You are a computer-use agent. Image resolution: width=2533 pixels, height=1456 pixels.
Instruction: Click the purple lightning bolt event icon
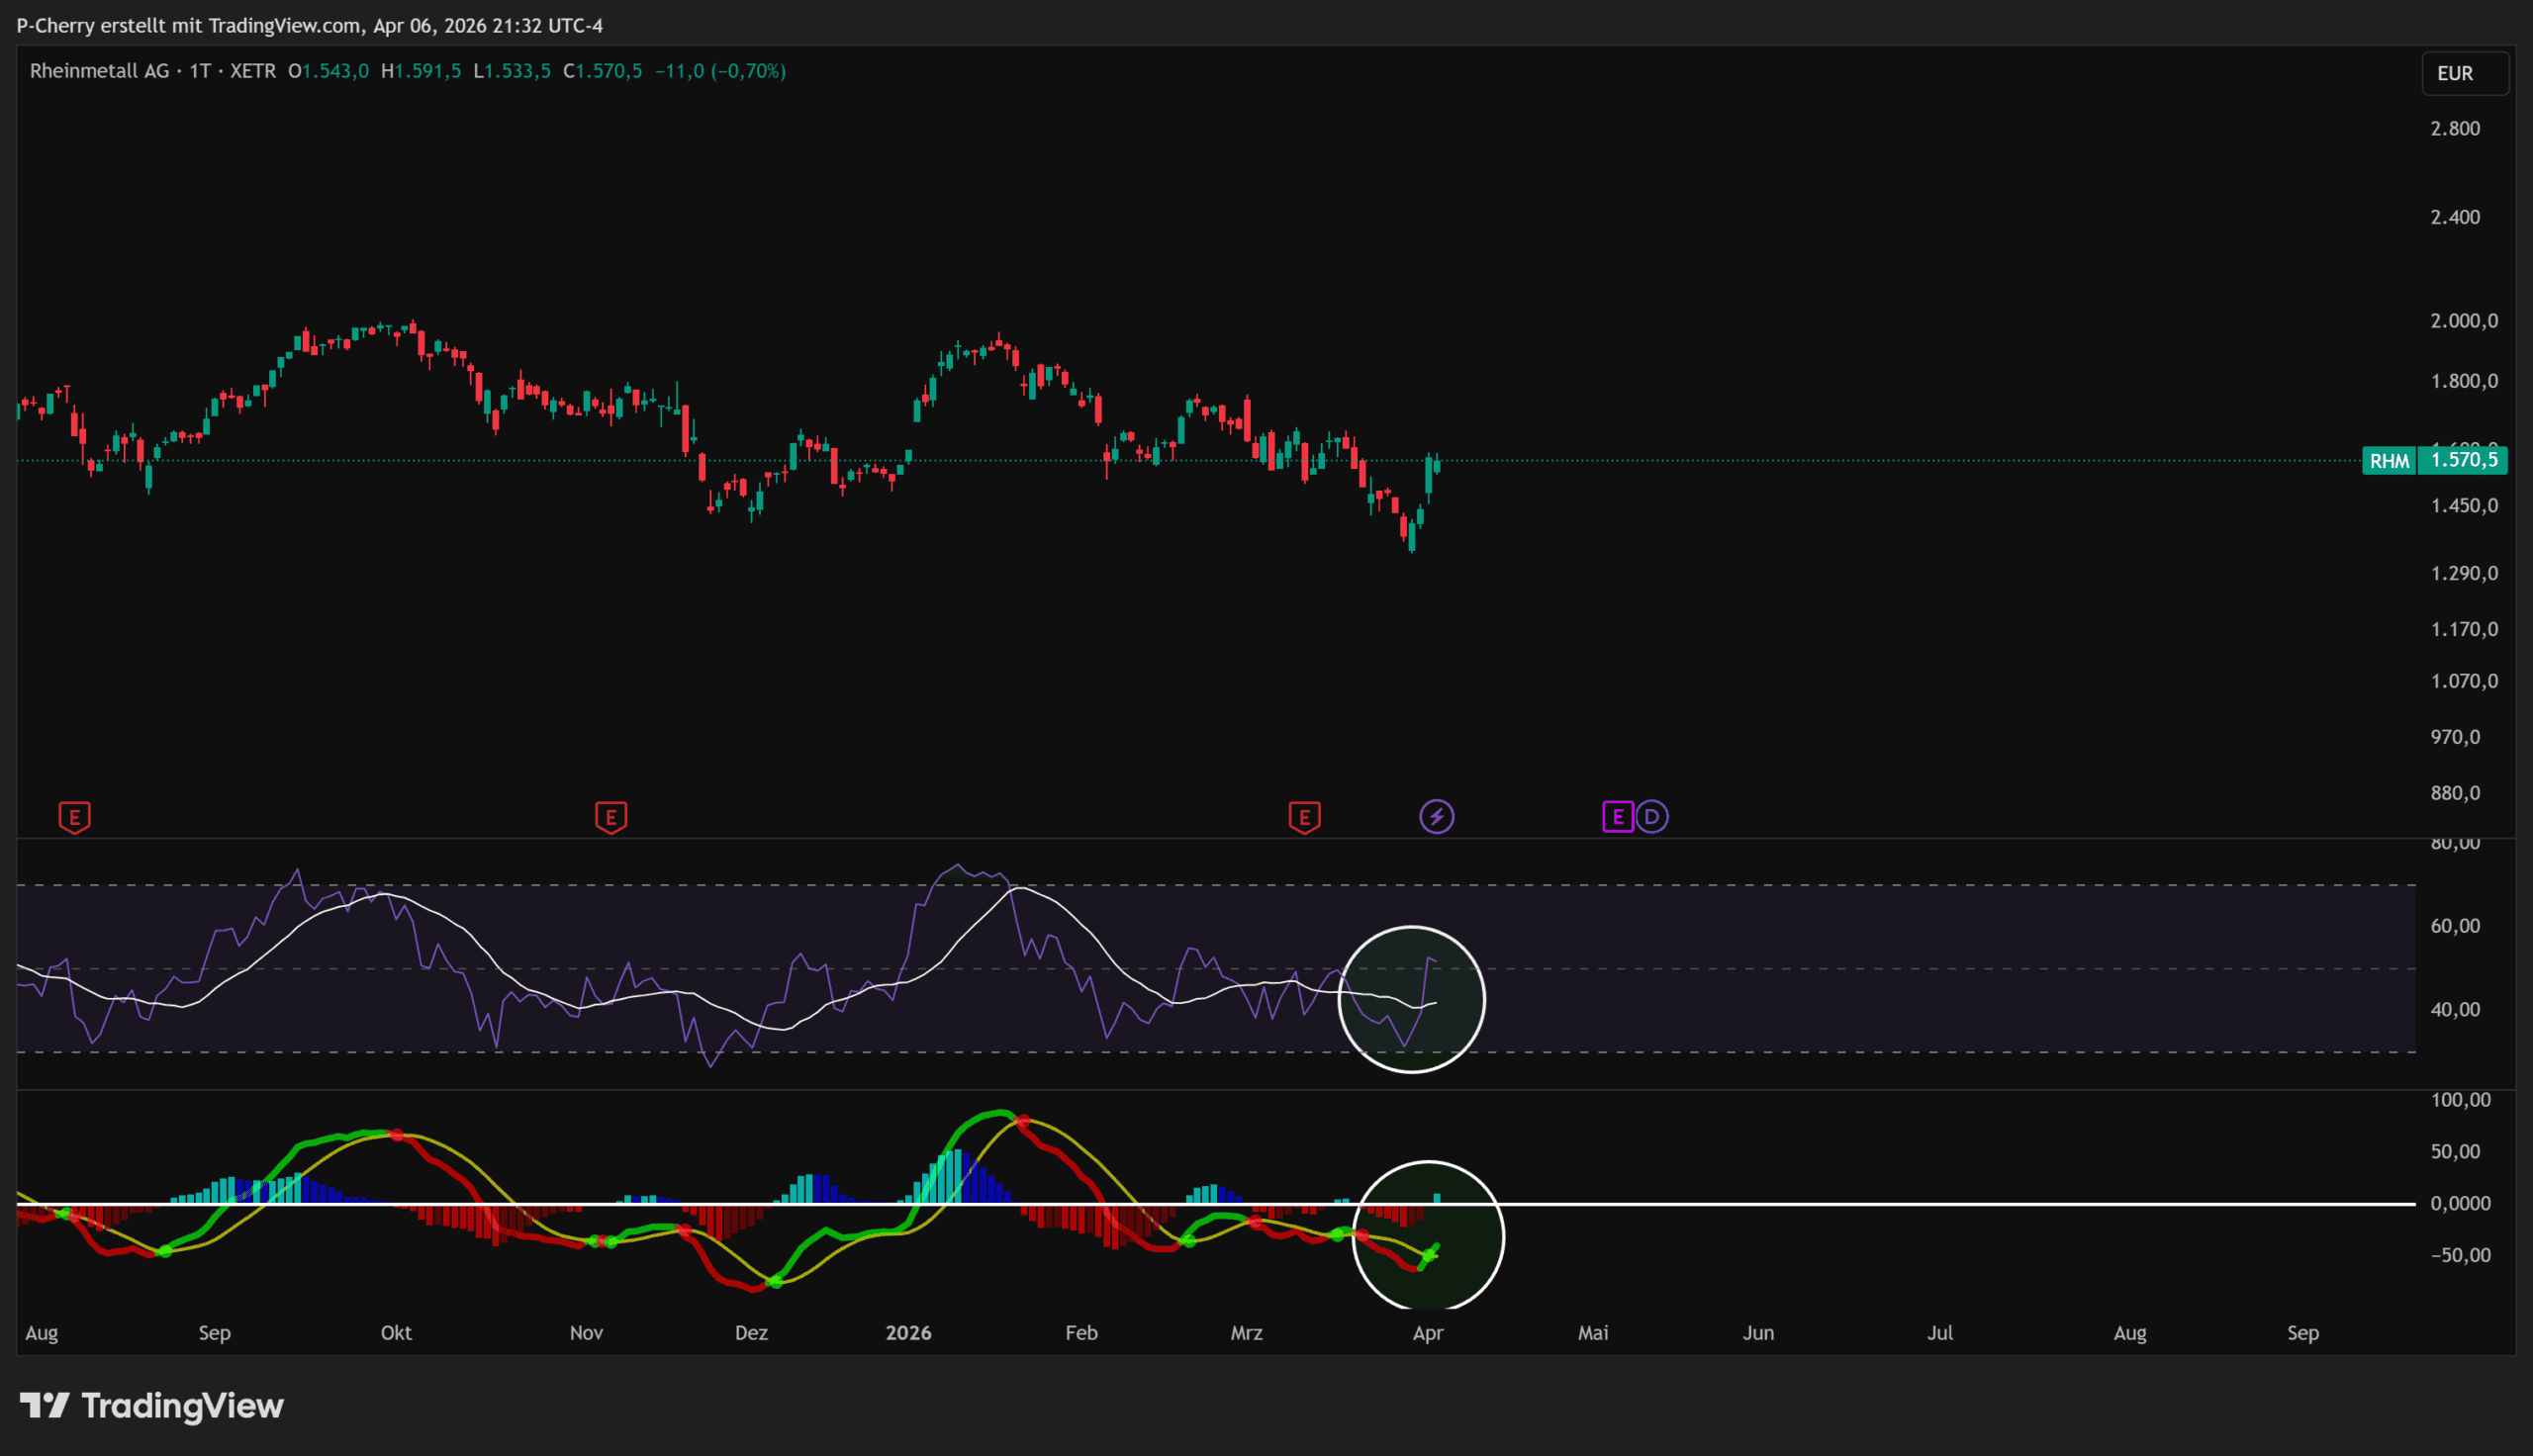coord(1436,817)
